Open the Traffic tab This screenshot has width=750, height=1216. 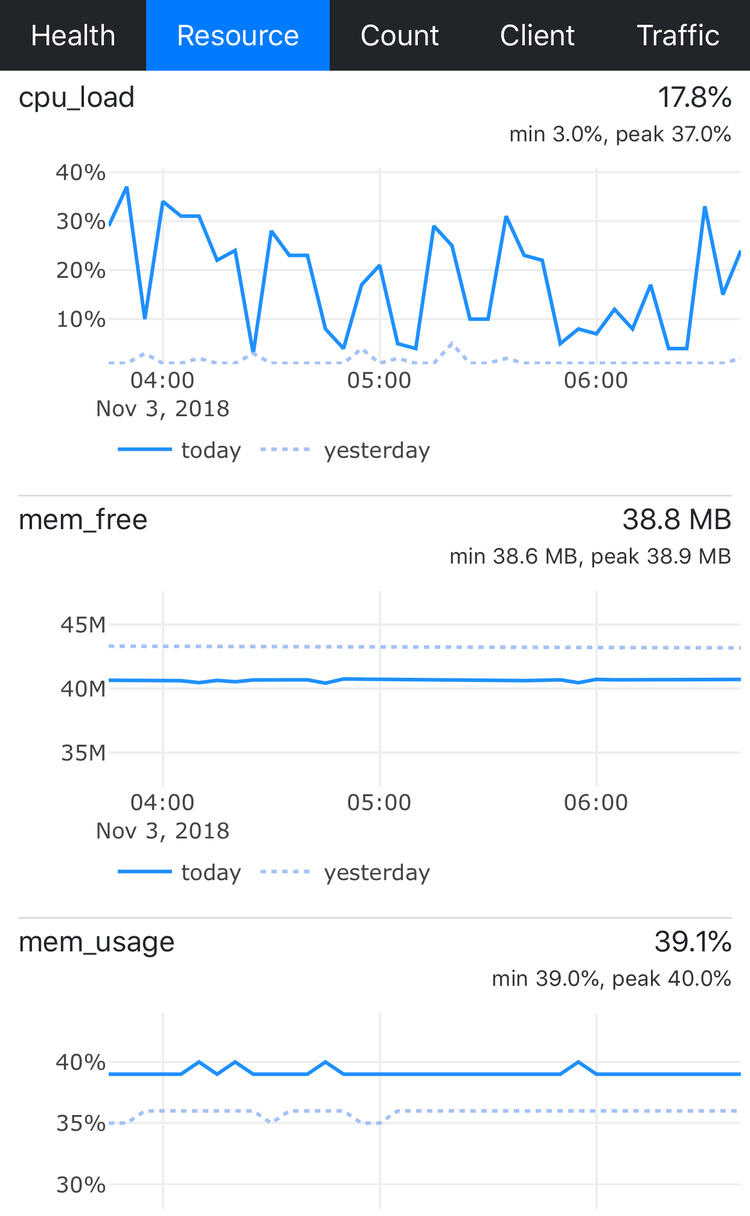click(678, 35)
